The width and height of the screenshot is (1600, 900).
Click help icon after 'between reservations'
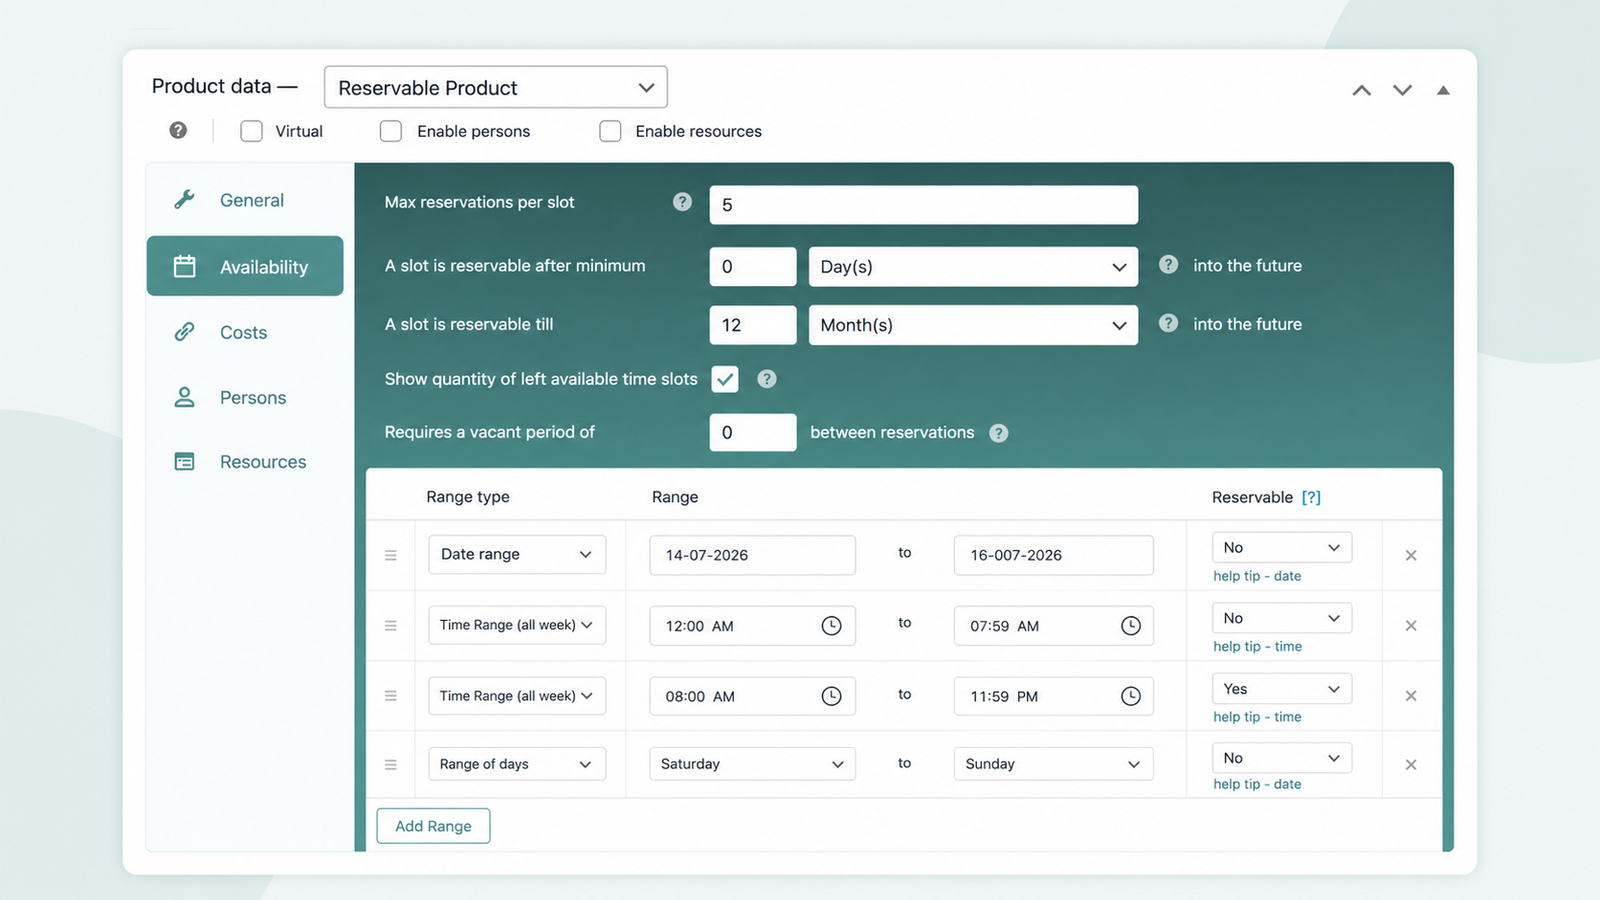999,433
